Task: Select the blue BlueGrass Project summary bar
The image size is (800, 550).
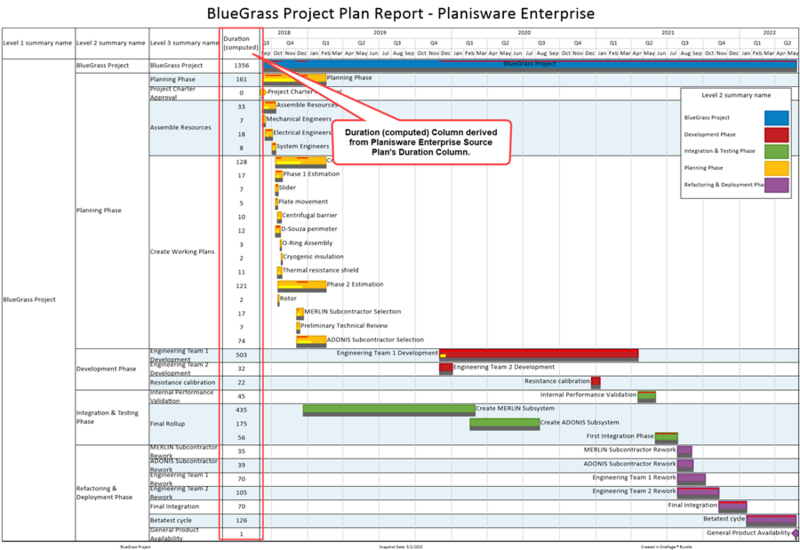Action: pos(530,65)
